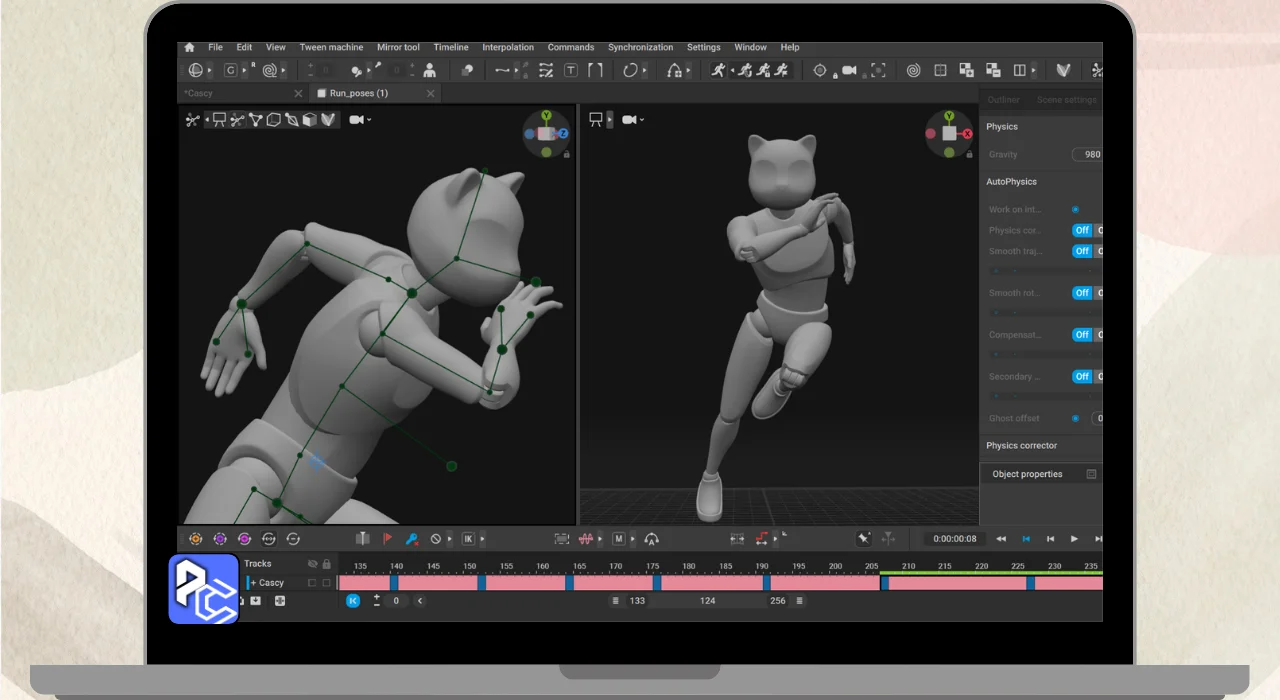Click the Gravity value field
1280x700 pixels.
click(1088, 155)
